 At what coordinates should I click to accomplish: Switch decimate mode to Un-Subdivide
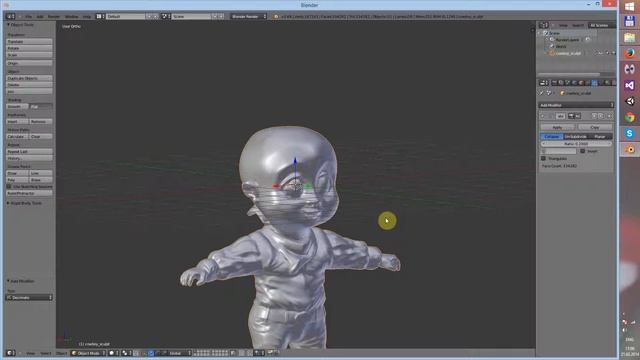tap(576, 136)
